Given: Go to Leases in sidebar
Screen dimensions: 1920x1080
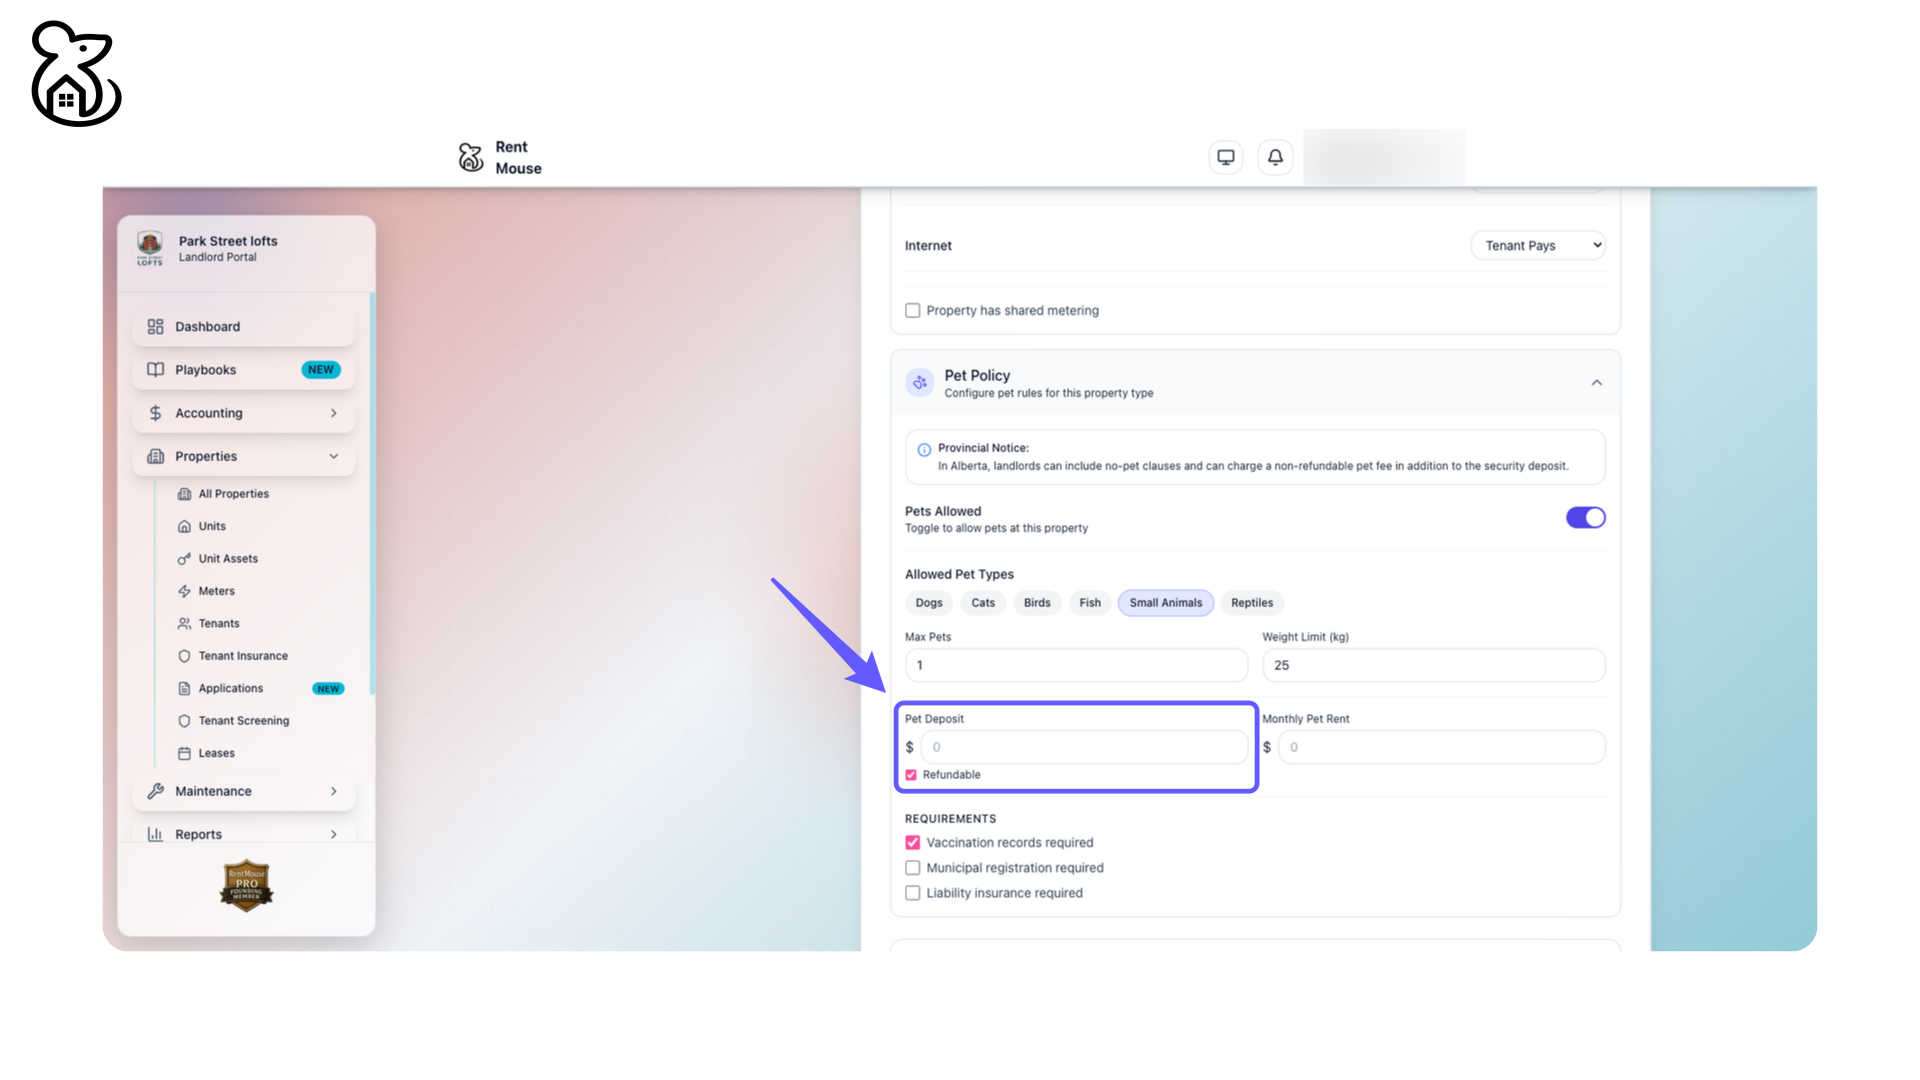Looking at the screenshot, I should click(216, 753).
